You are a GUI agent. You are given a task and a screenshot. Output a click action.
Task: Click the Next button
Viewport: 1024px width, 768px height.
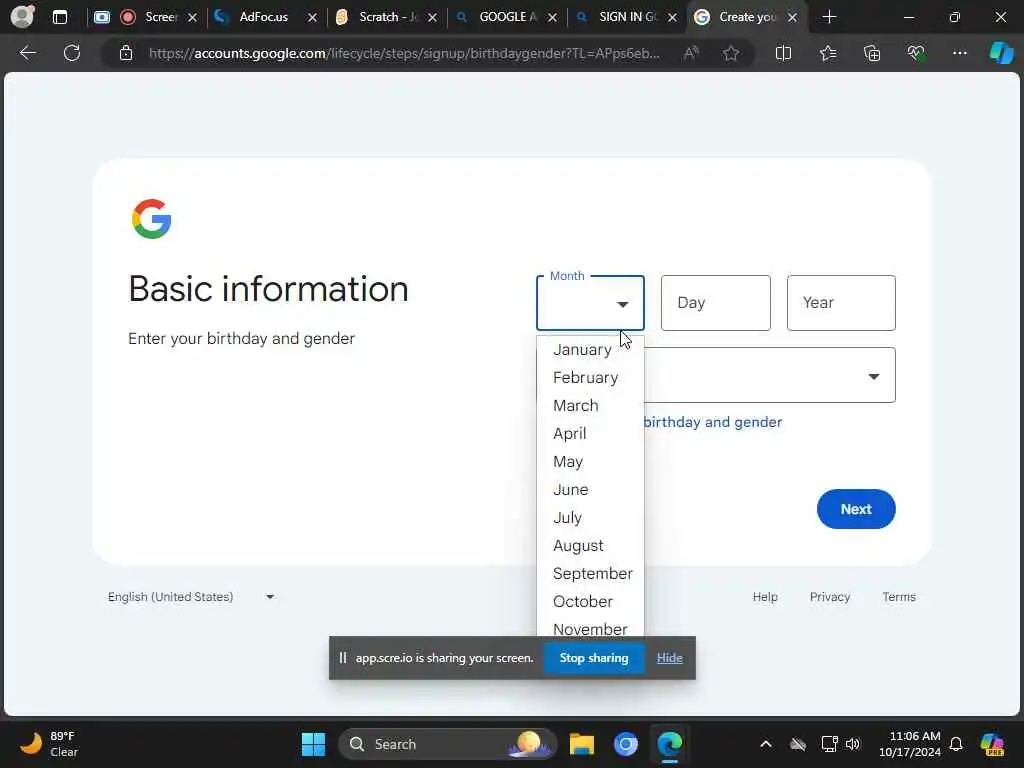click(x=856, y=509)
